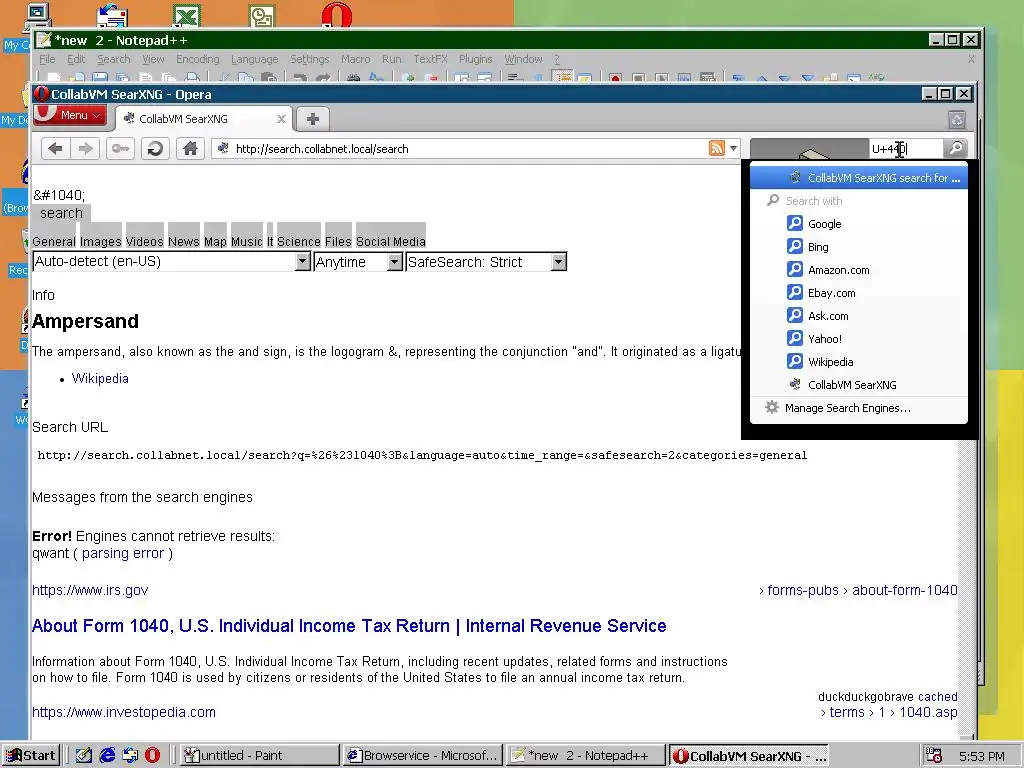The width and height of the screenshot is (1024, 768).
Task: Search with Amazon.com from the list
Action: (859, 270)
